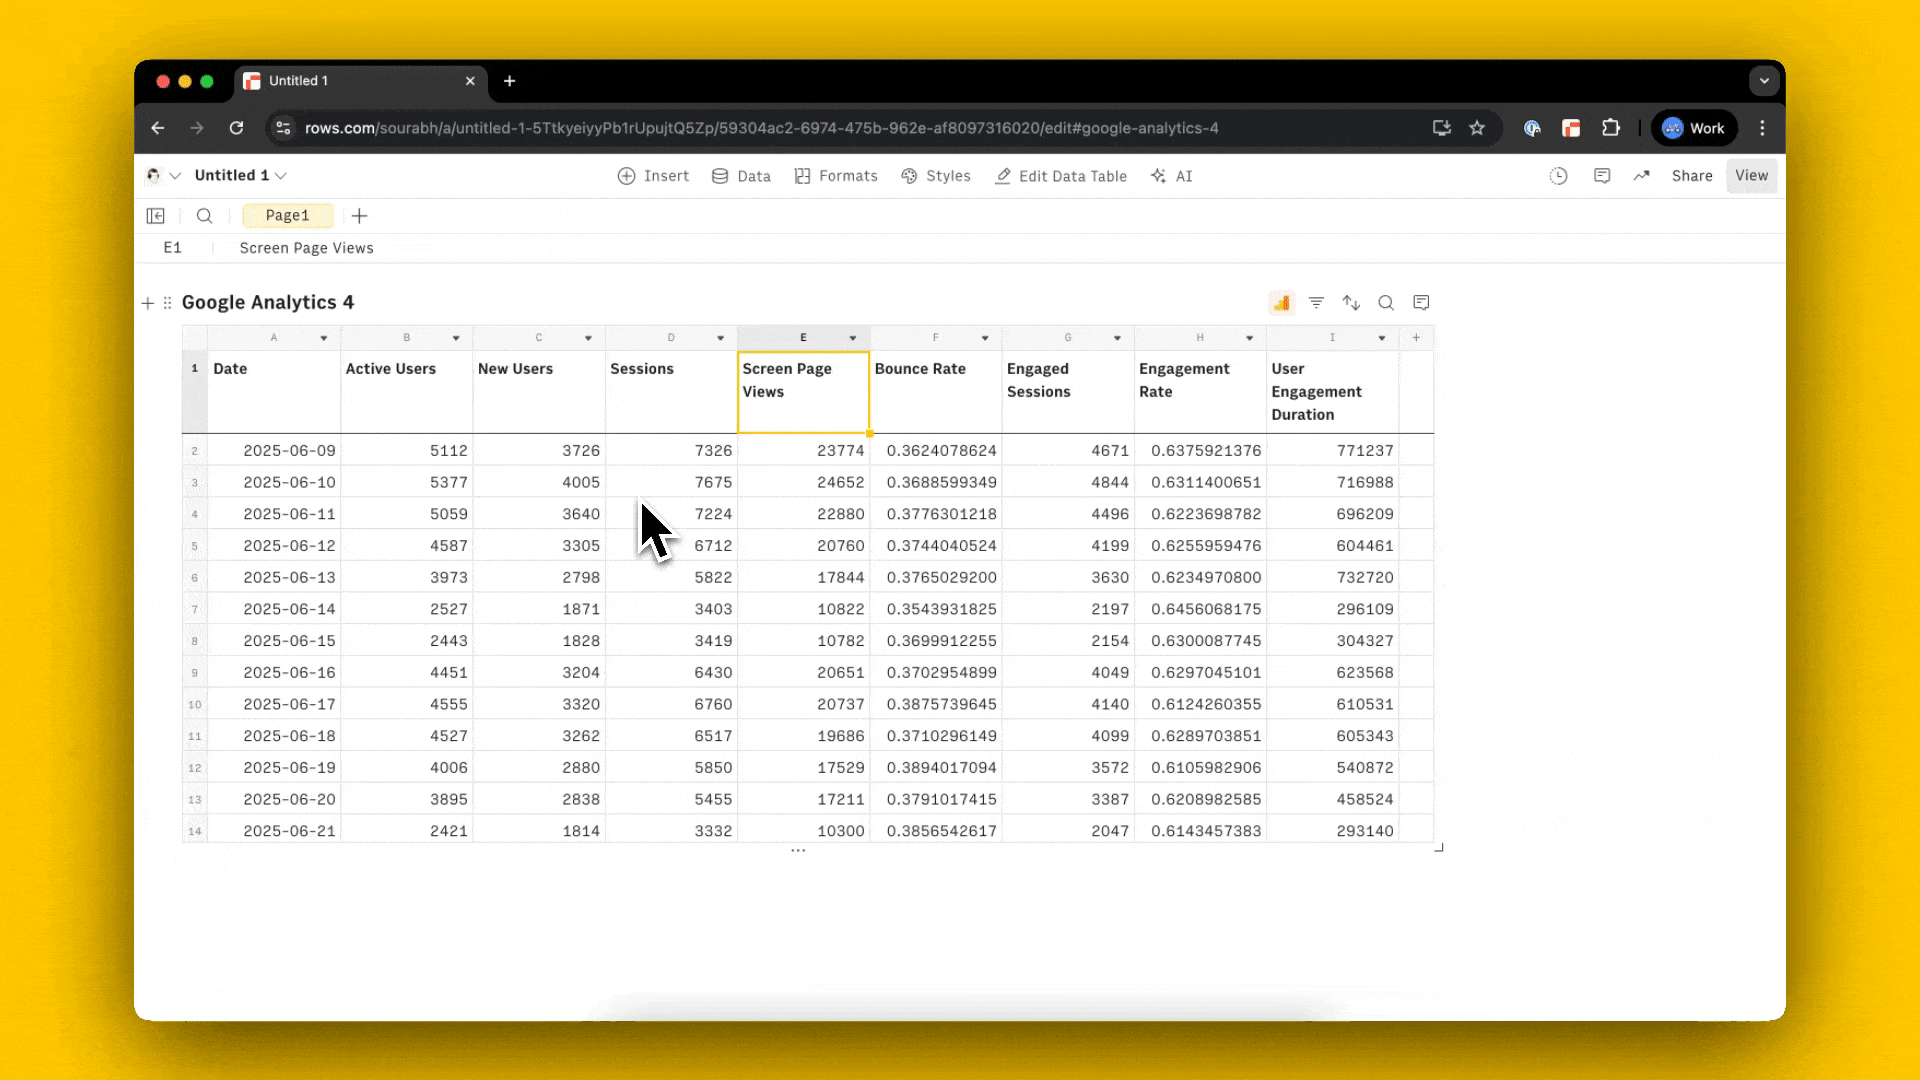1920x1080 pixels.
Task: Search within the Google Analytics table
Action: tap(1386, 303)
